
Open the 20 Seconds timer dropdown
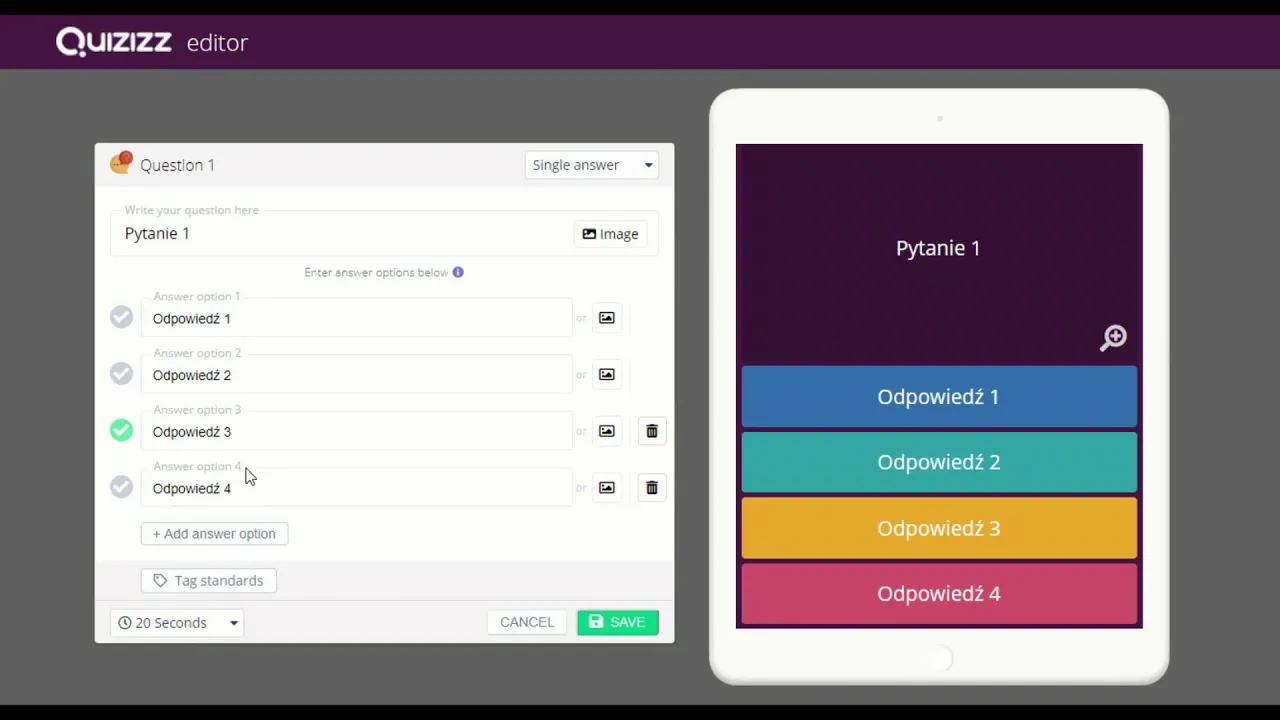(x=177, y=623)
